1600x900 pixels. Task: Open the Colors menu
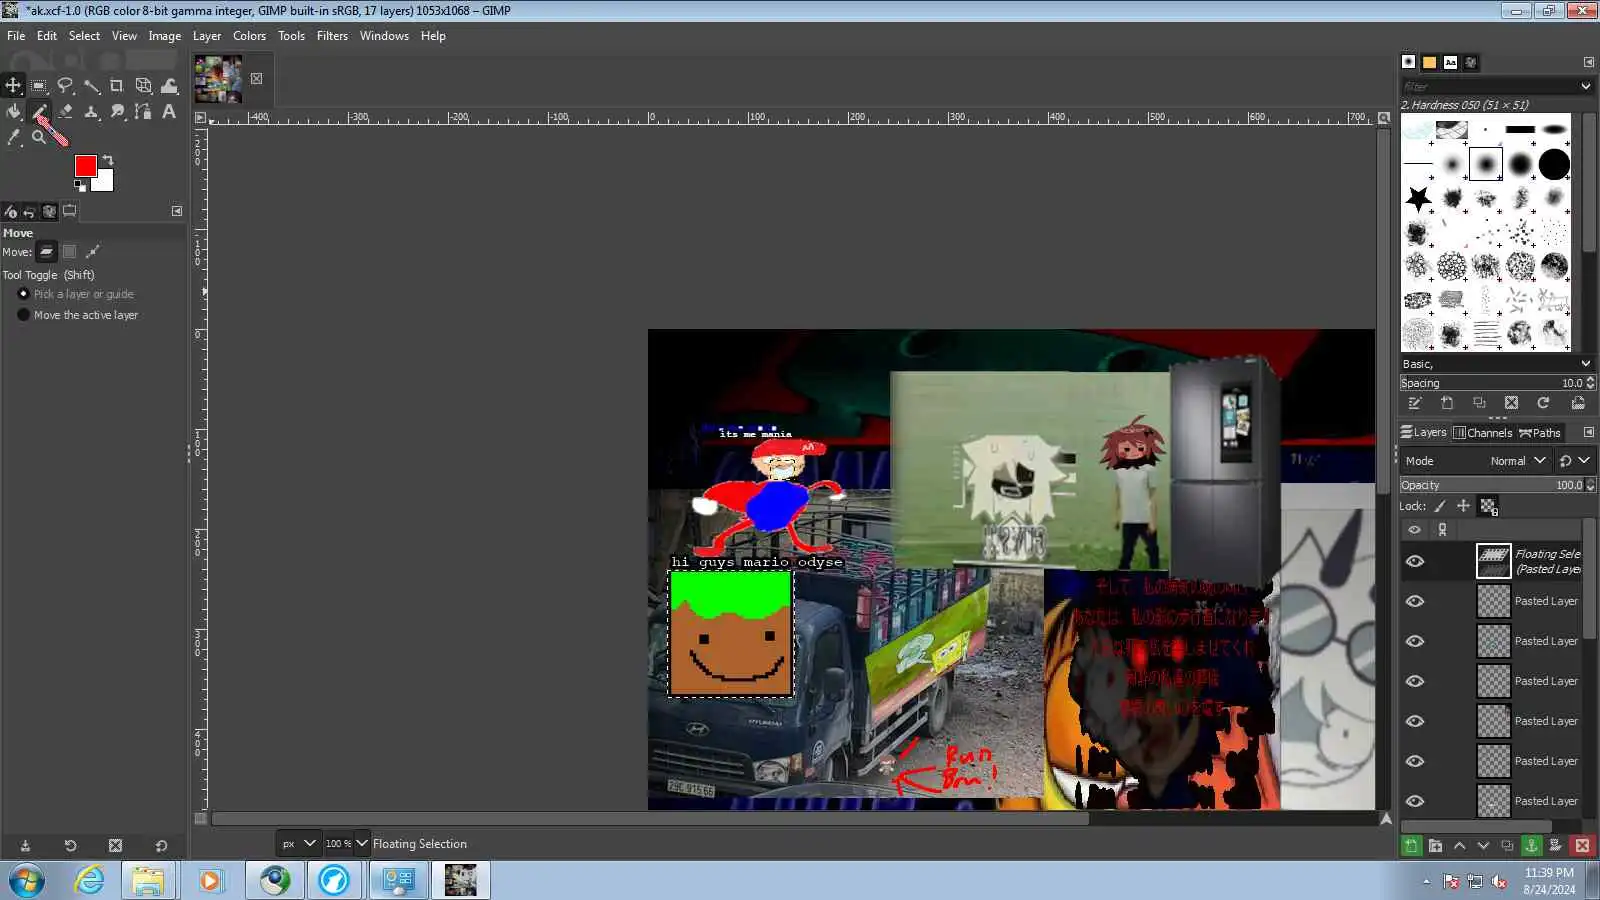click(249, 36)
